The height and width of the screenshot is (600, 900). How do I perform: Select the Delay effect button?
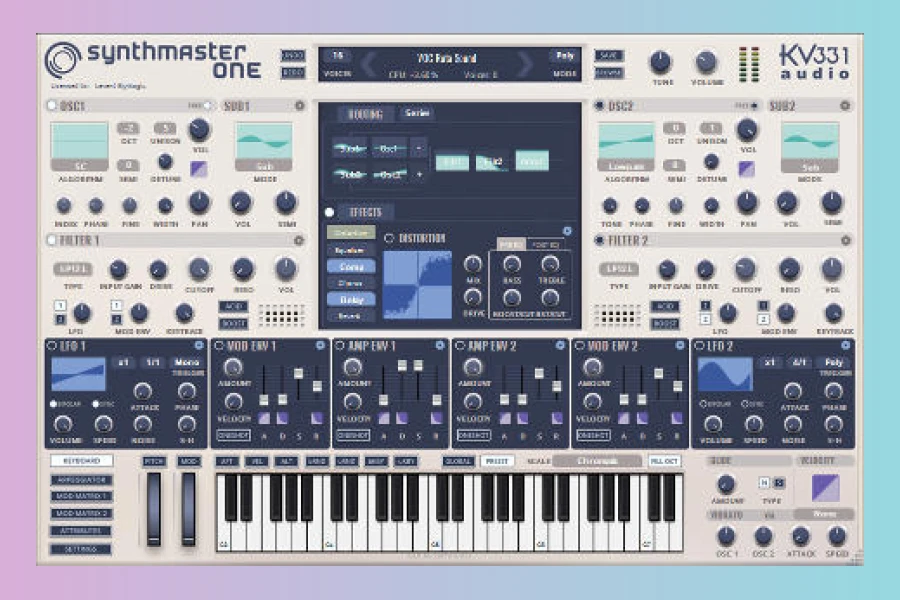click(351, 299)
